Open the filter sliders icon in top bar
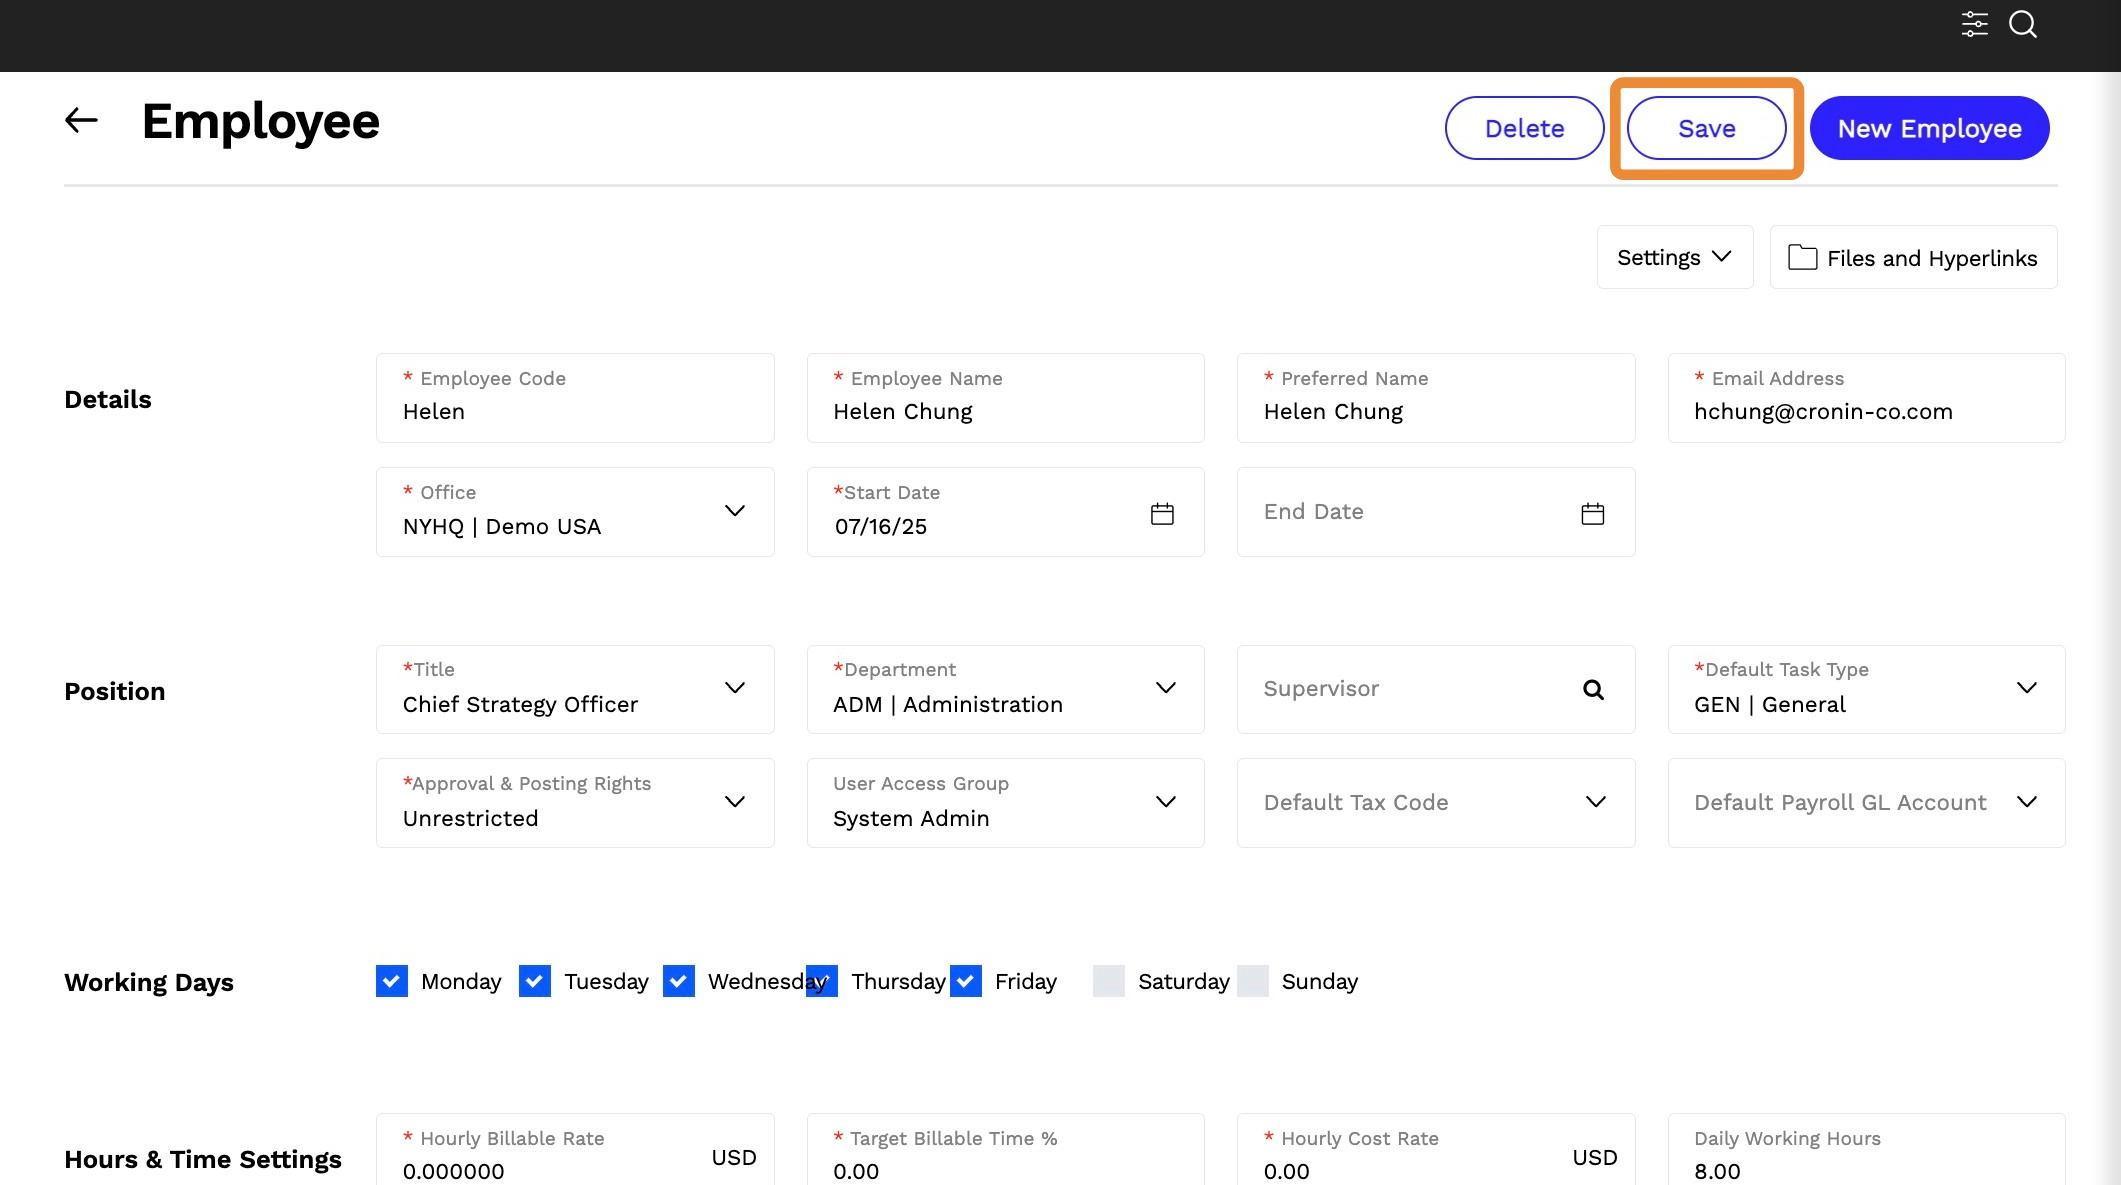 [x=1974, y=24]
